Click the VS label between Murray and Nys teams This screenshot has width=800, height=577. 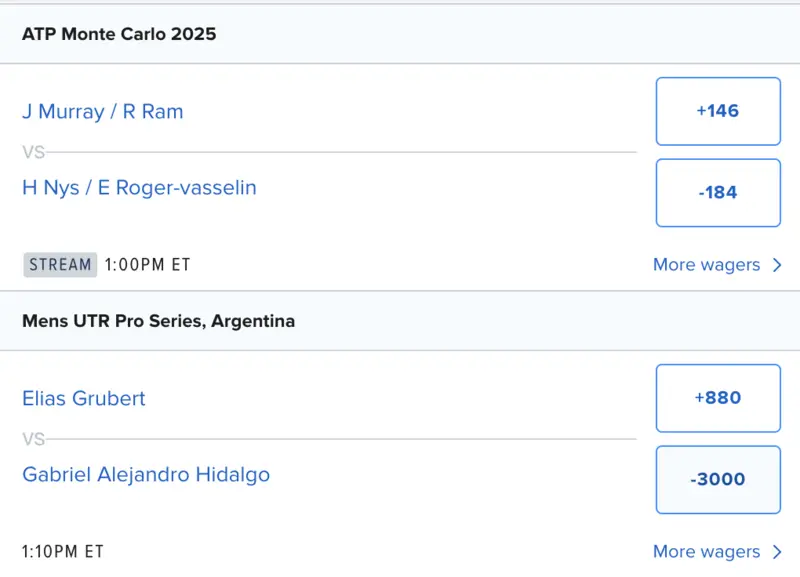click(x=33, y=152)
